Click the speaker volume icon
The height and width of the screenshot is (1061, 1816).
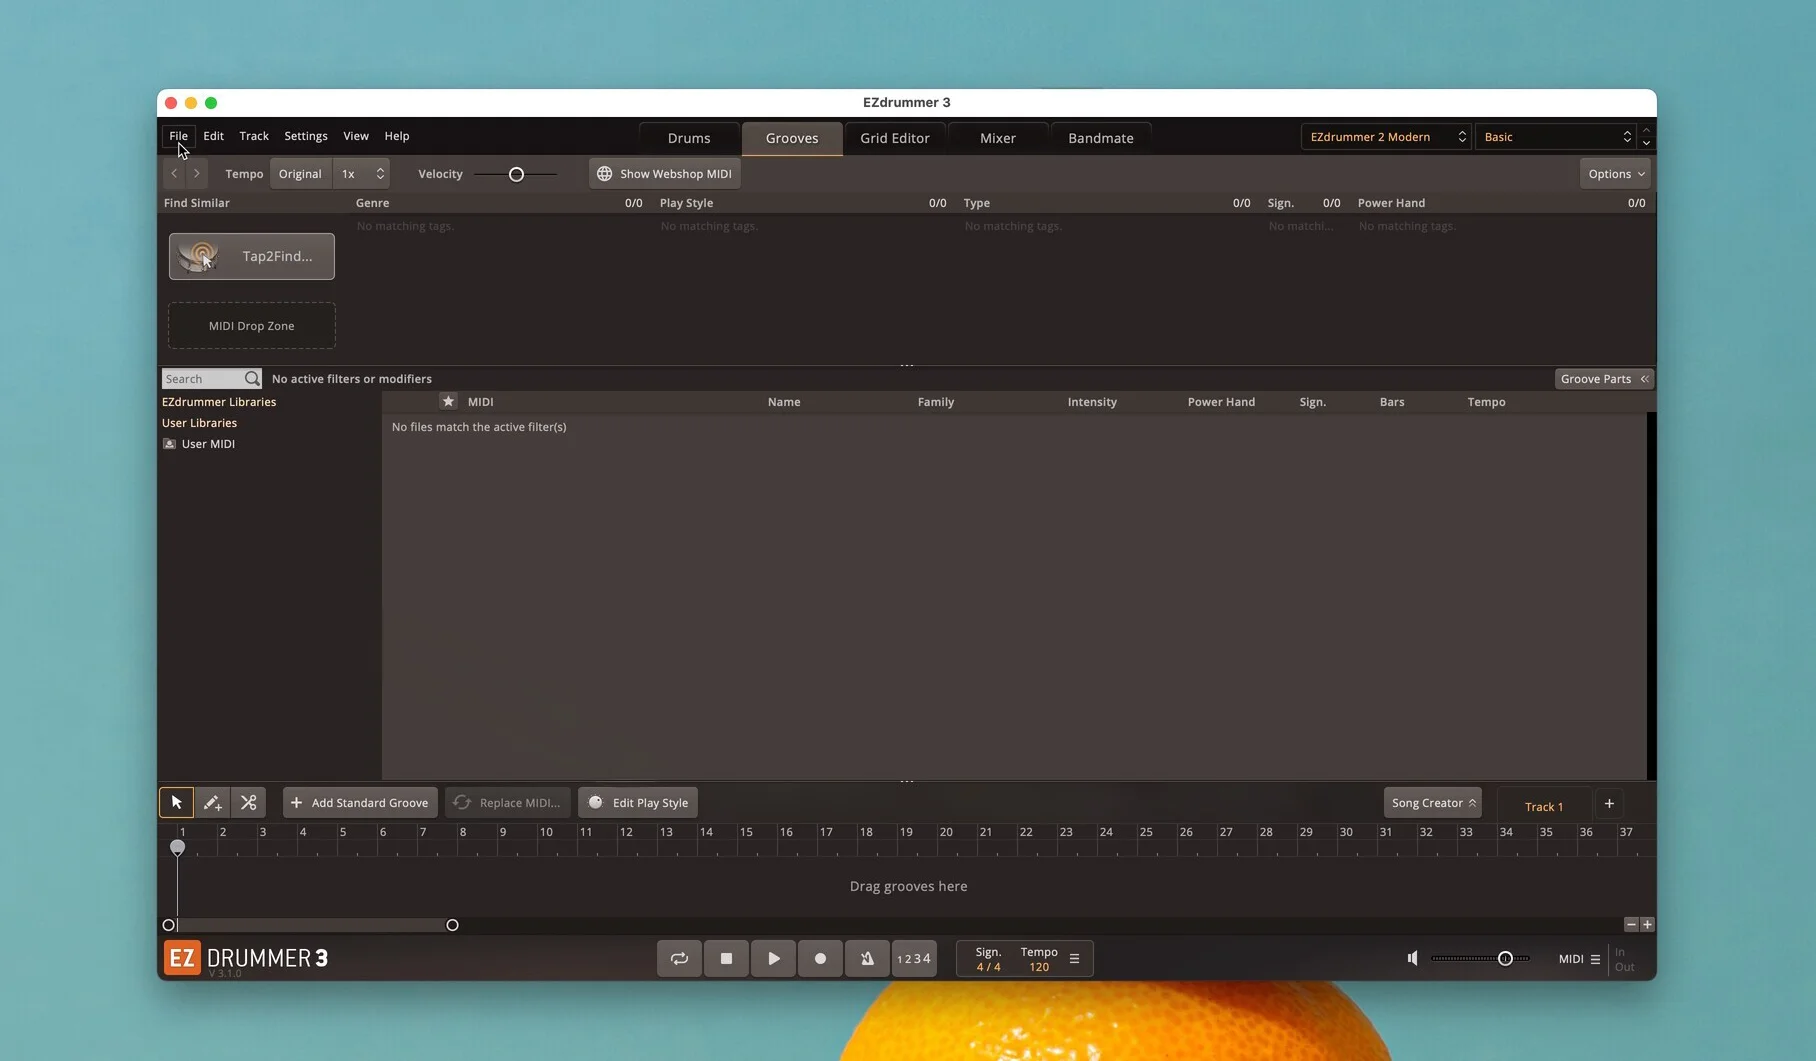point(1412,958)
